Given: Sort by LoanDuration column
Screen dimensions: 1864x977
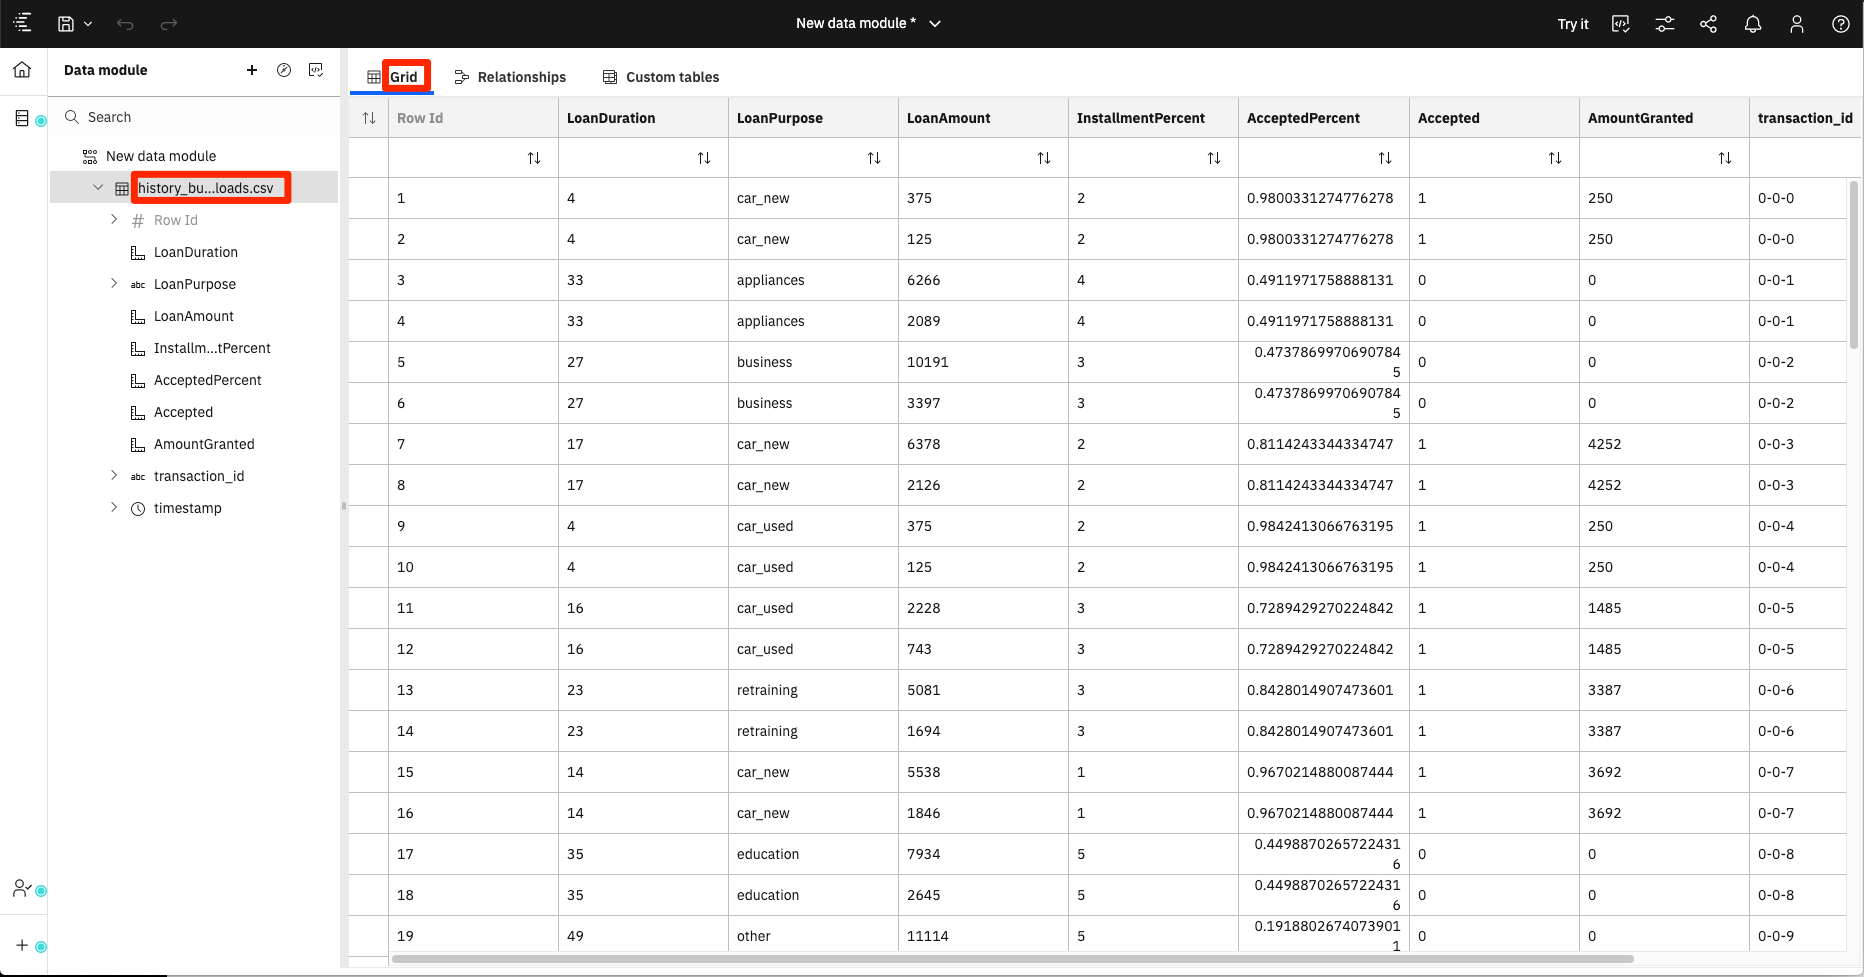Looking at the screenshot, I should 704,158.
